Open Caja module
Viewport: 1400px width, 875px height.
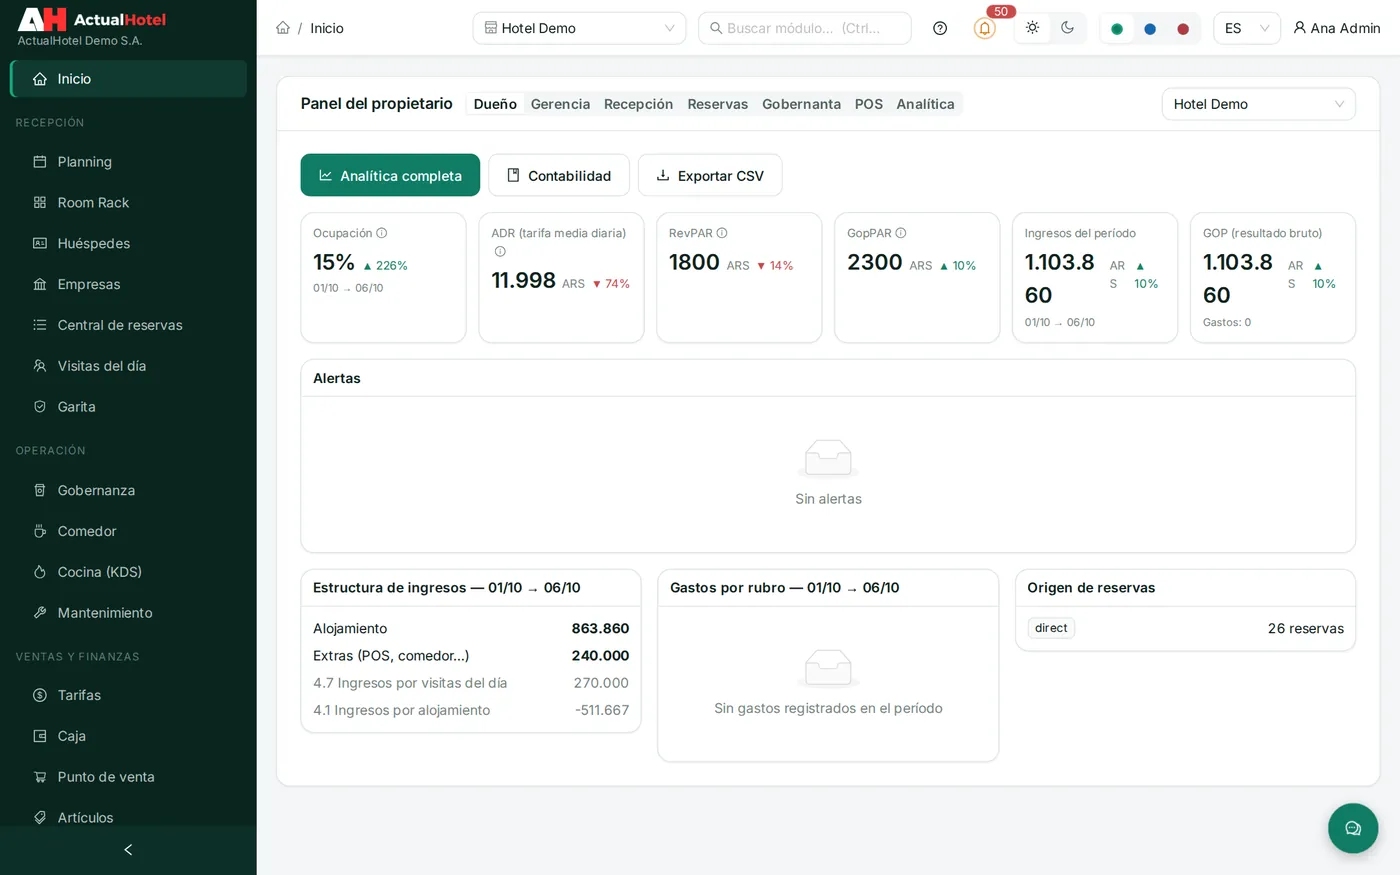[x=128, y=736]
